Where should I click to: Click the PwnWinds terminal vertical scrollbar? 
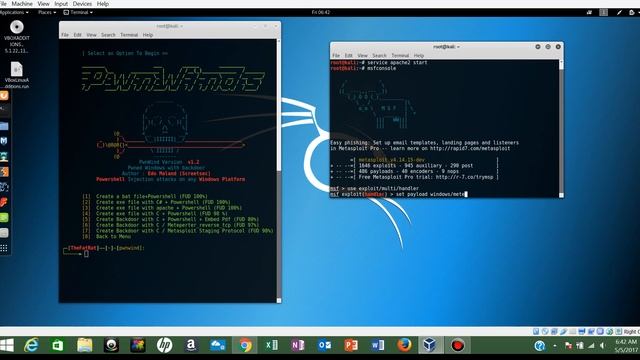pos(279,171)
